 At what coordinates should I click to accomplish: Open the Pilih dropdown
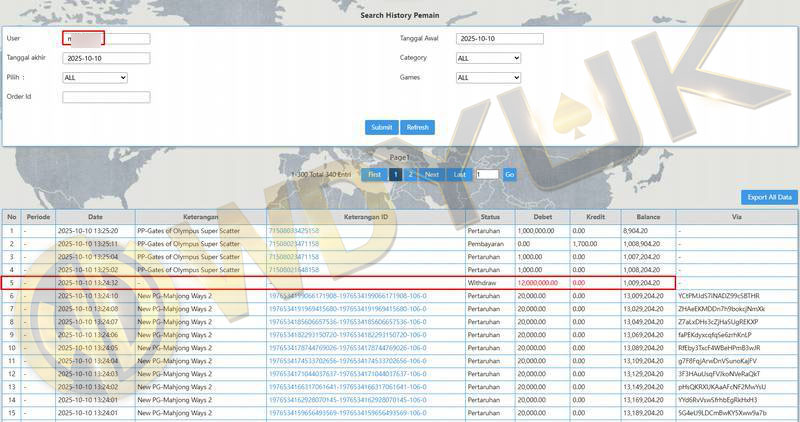coord(95,77)
